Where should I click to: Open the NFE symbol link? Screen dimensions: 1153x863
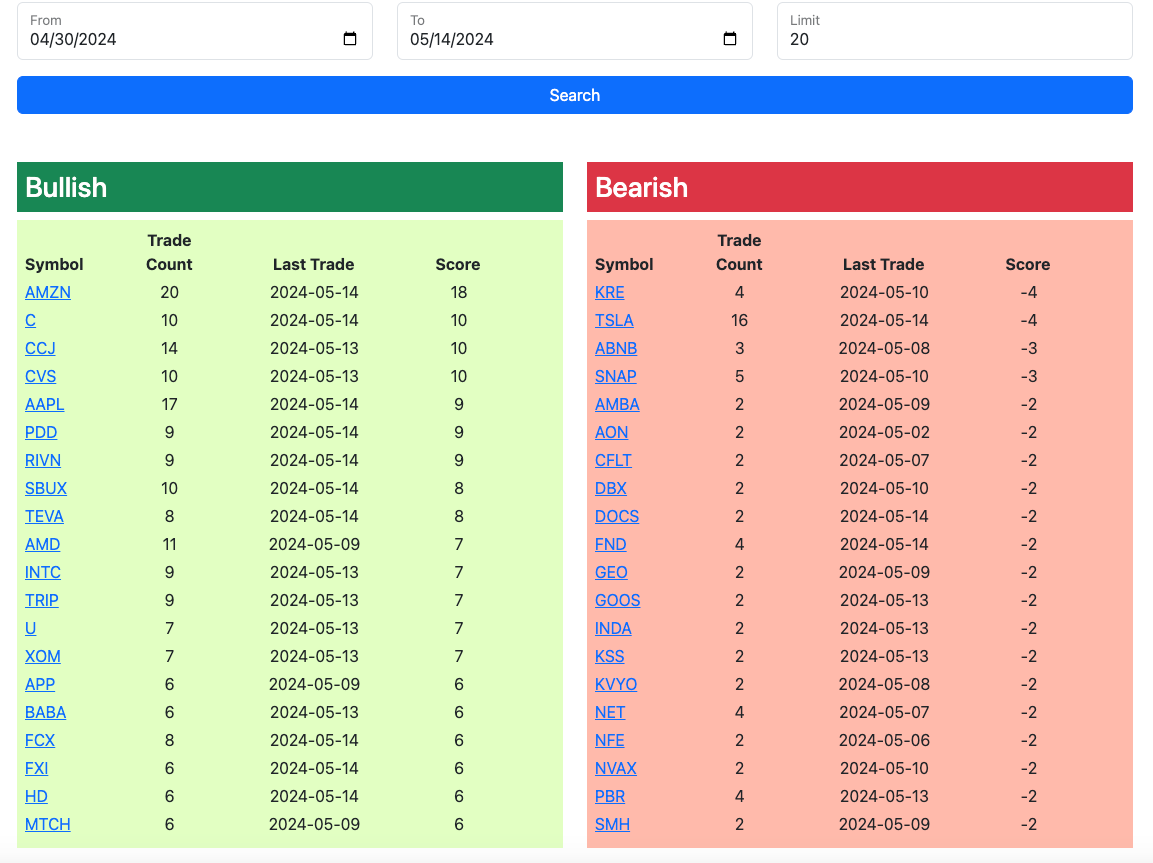click(610, 740)
